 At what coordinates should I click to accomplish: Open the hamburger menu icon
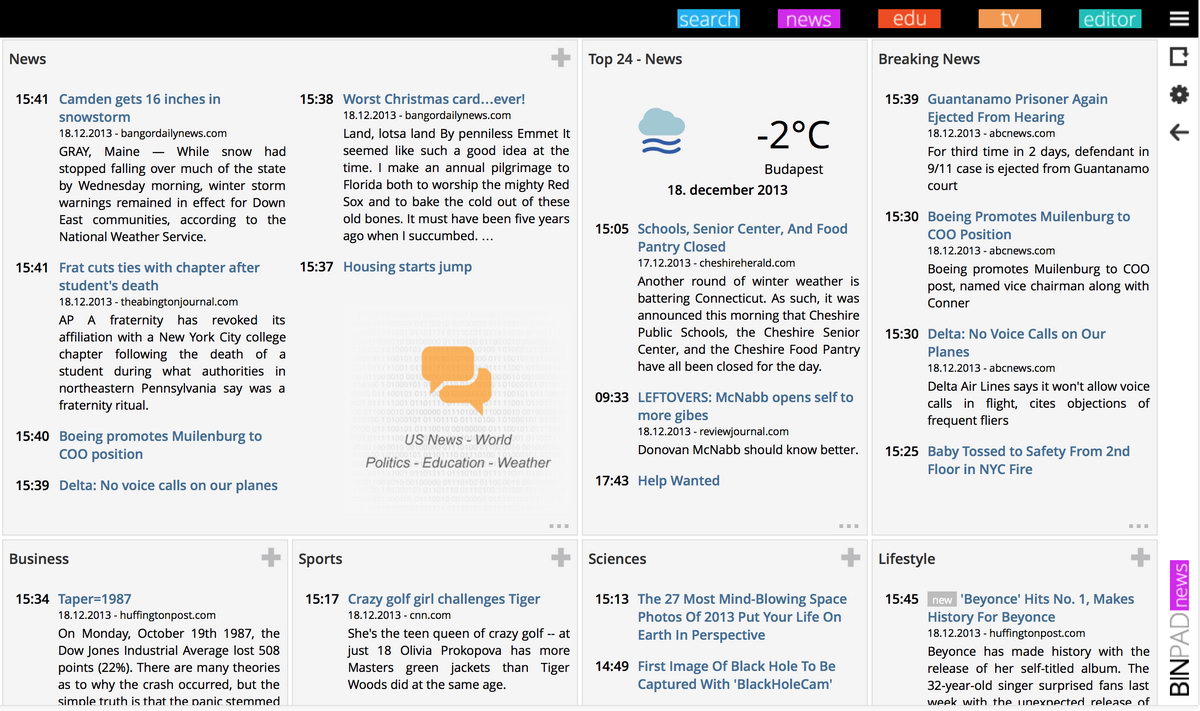tap(1179, 19)
